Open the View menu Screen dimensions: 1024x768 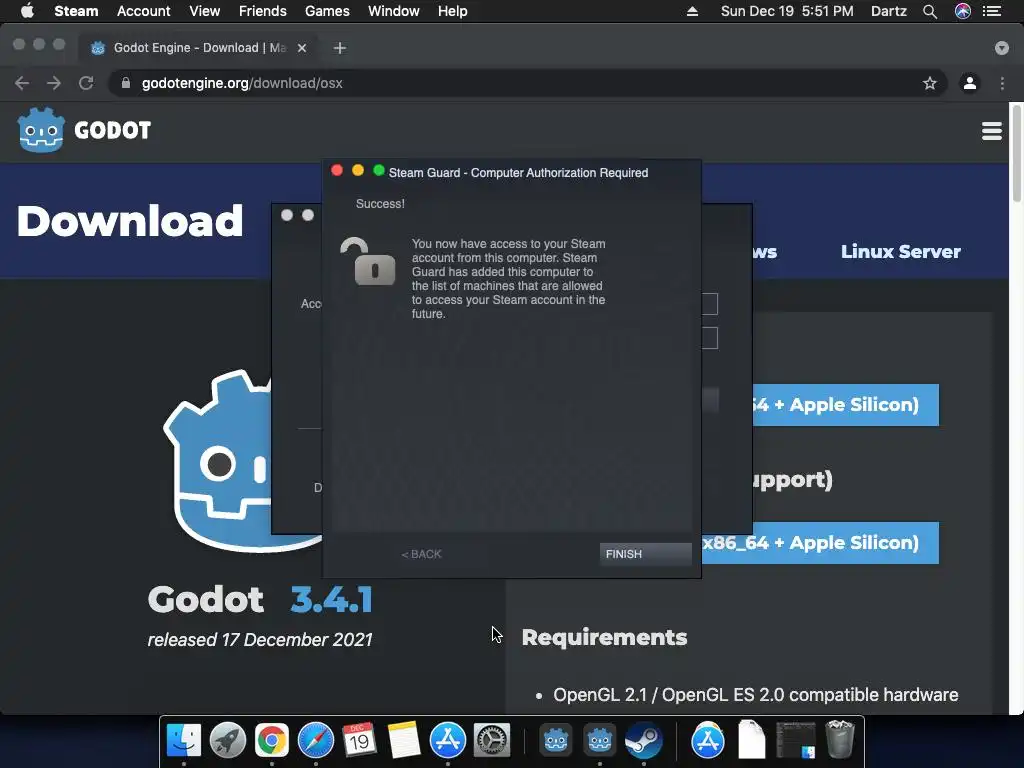pos(204,11)
